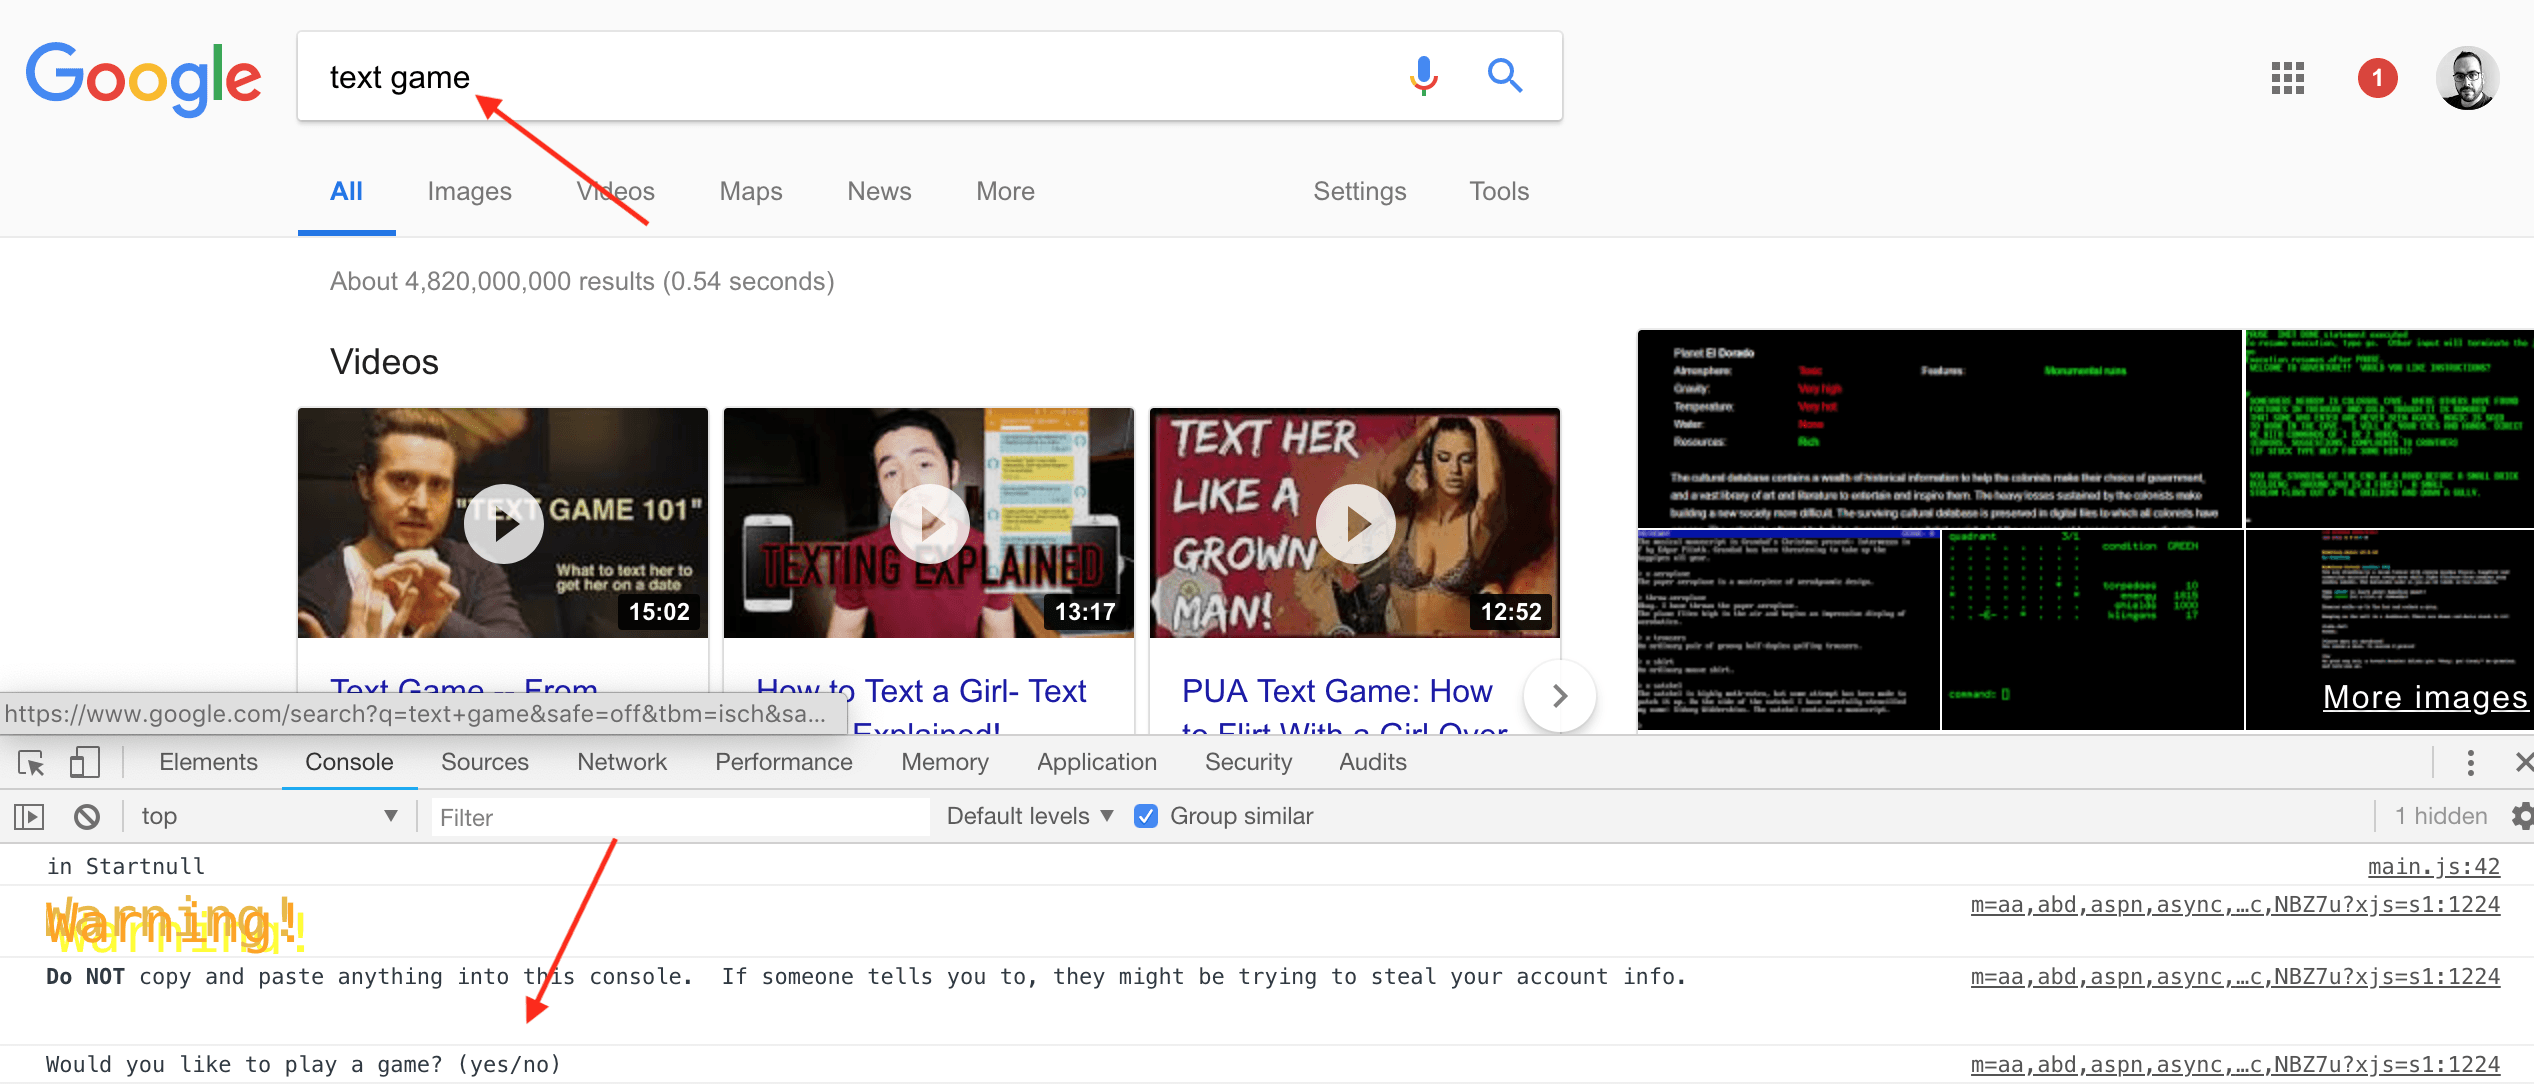Select the Would you like to play console message
The height and width of the screenshot is (1086, 2534).
click(x=303, y=1064)
